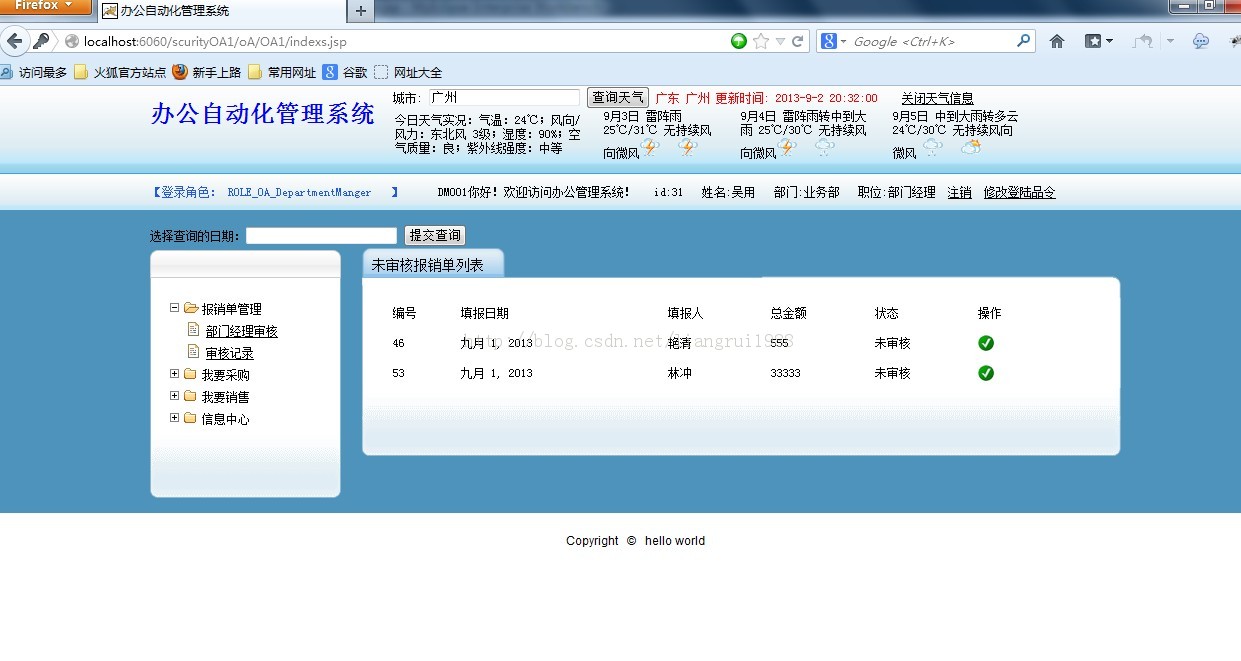The height and width of the screenshot is (661, 1241).
Task: Expand the 我要采购 tree node
Action: coord(174,374)
